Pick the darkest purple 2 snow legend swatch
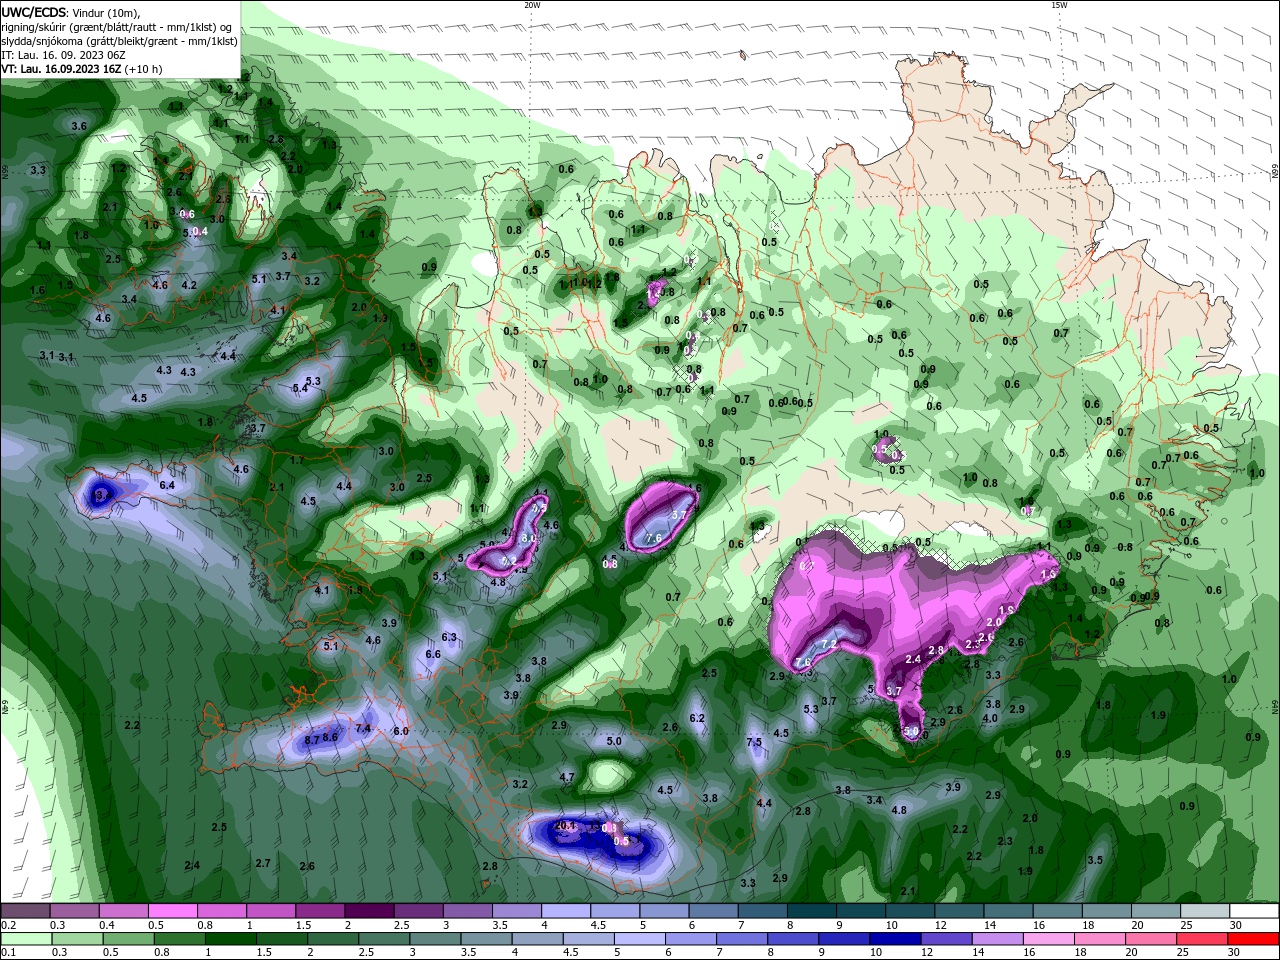This screenshot has width=1280, height=960. coord(369,911)
